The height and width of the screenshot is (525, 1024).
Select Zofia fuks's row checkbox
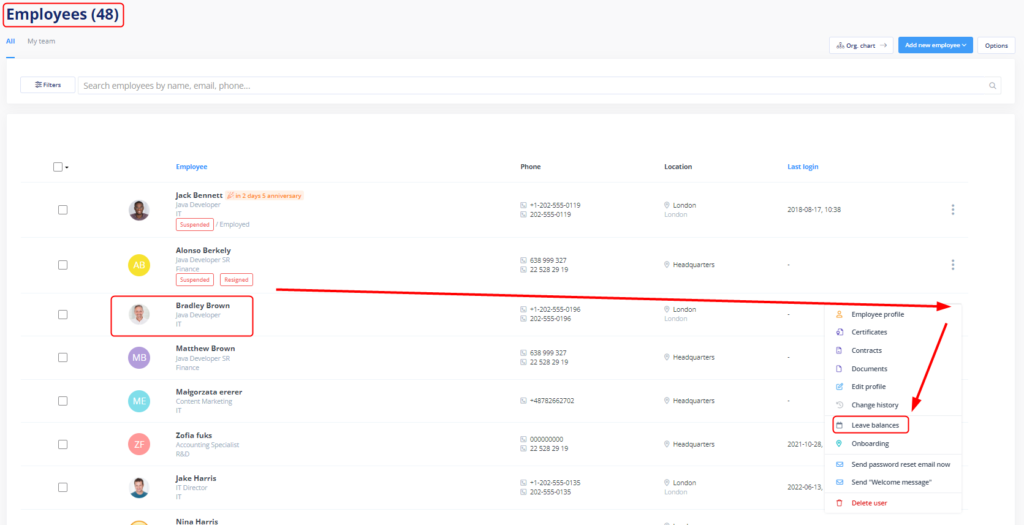(63, 444)
